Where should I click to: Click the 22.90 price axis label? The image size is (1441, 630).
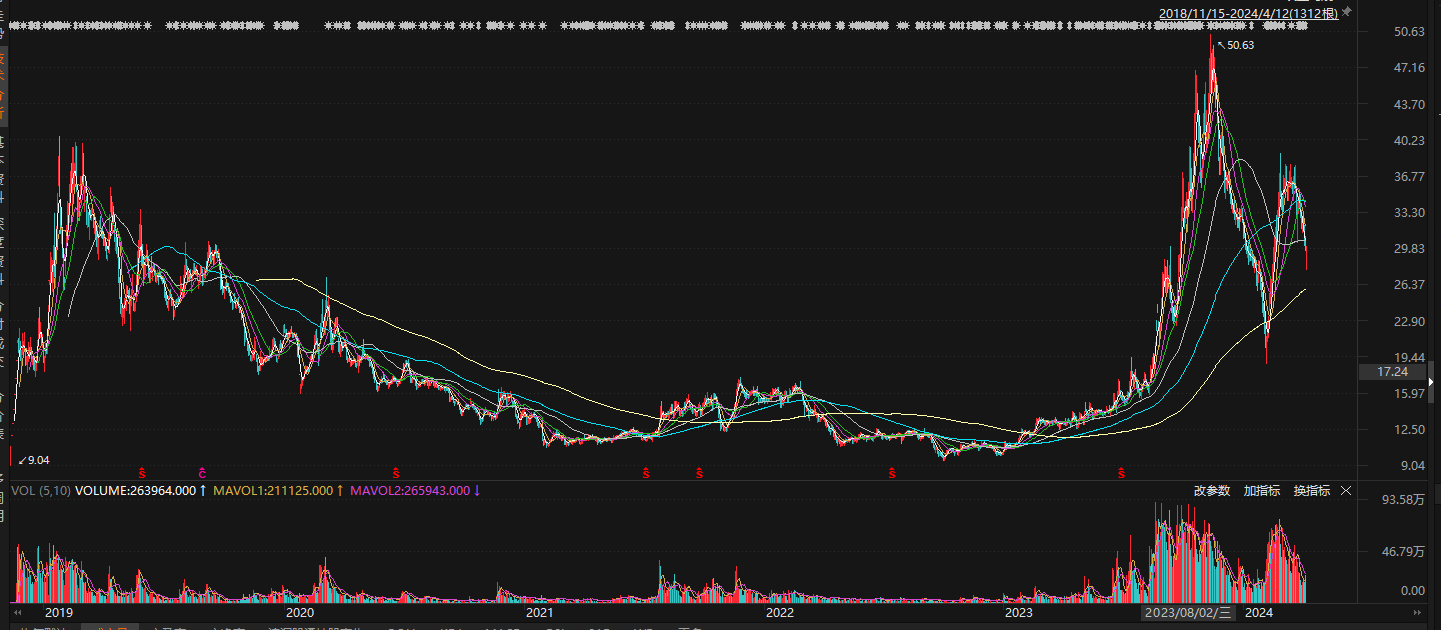click(x=1408, y=322)
